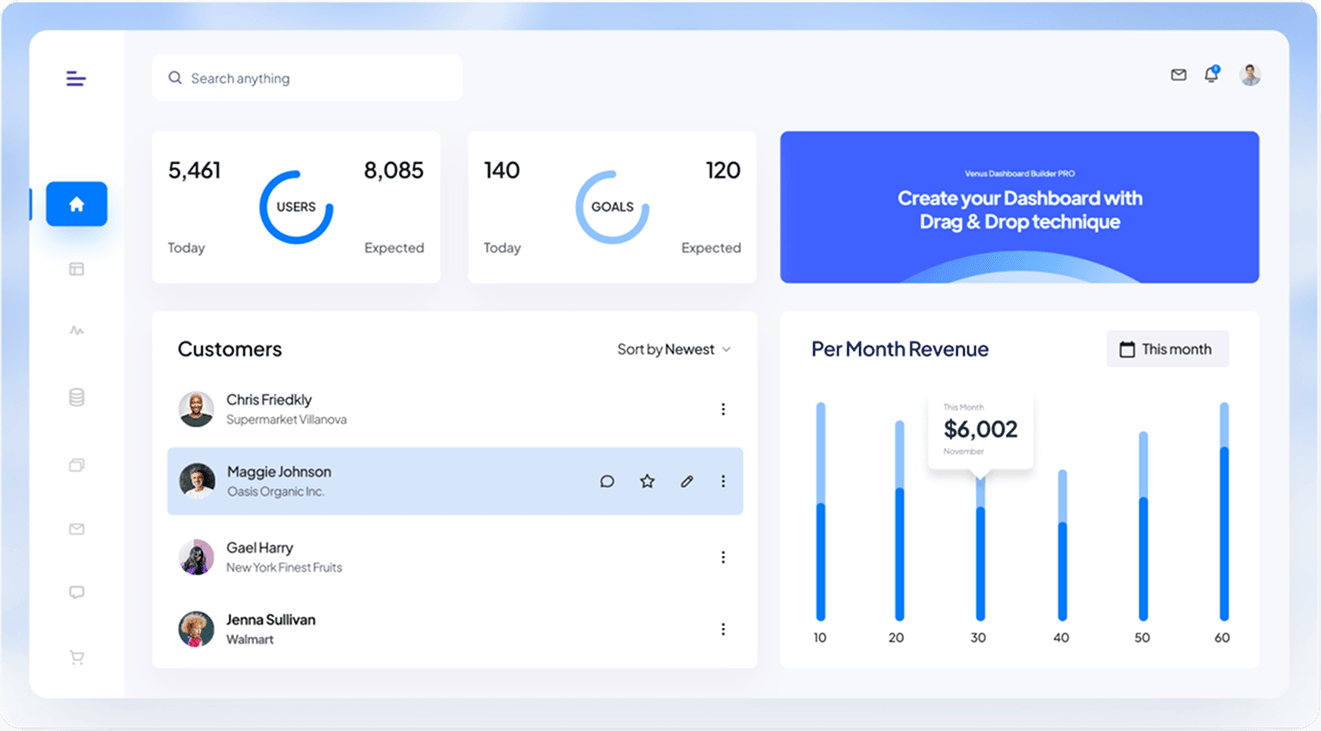Image resolution: width=1321 pixels, height=731 pixels.
Task: Click the search magnifier icon
Action: click(175, 78)
